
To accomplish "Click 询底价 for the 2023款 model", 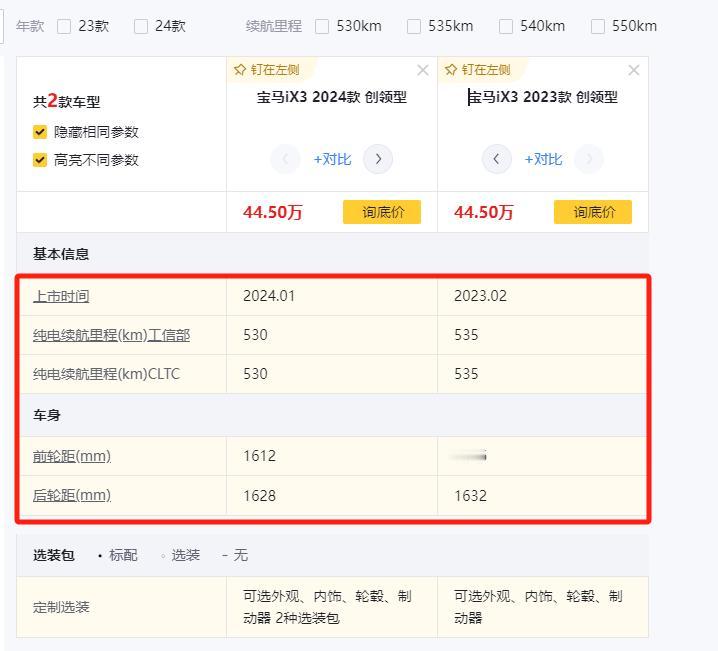I will point(593,212).
